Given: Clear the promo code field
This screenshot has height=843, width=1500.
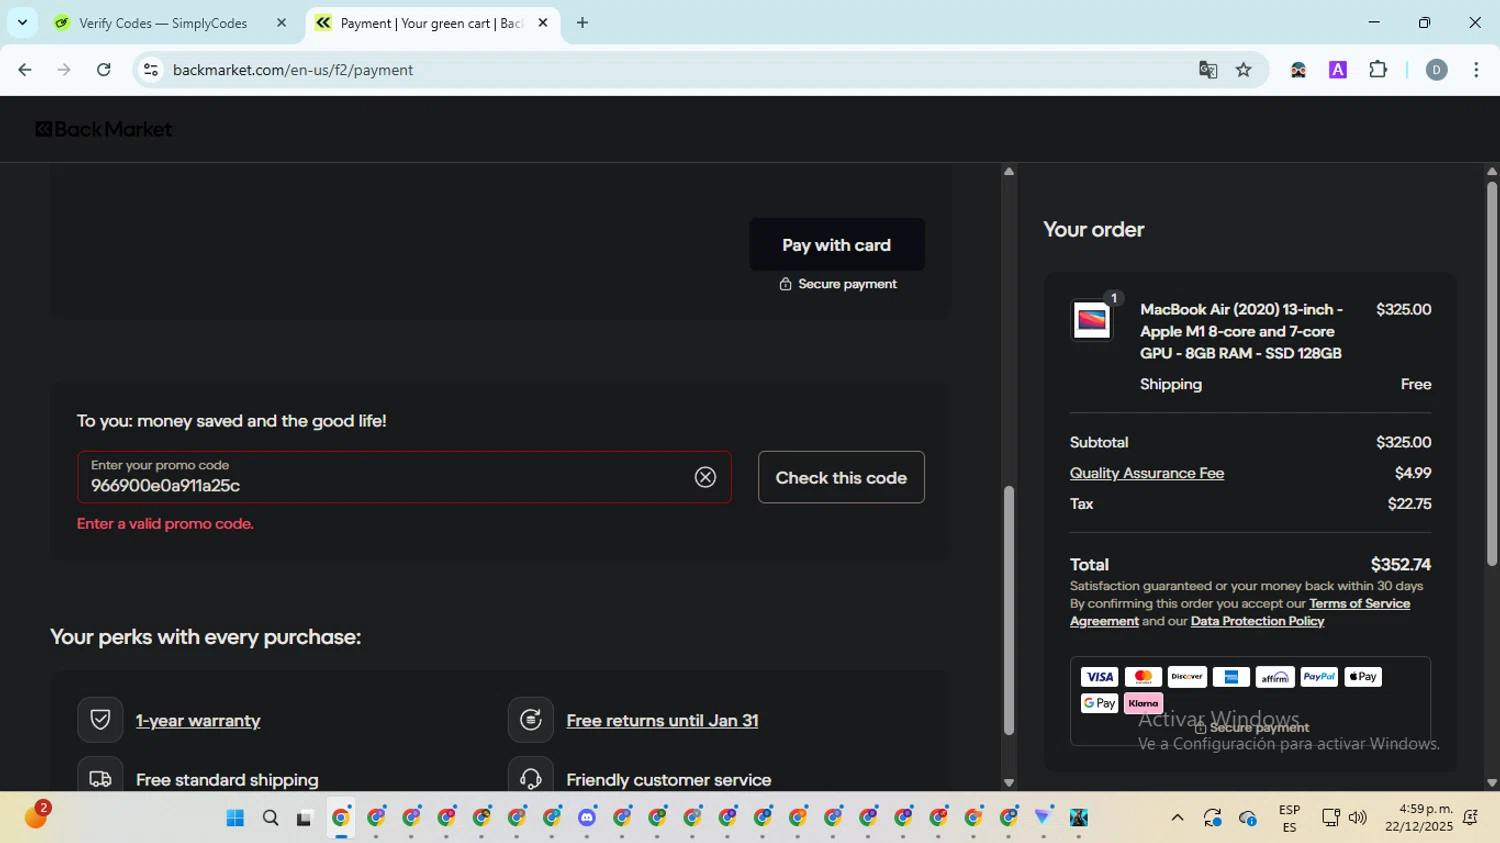Looking at the screenshot, I should coord(705,477).
